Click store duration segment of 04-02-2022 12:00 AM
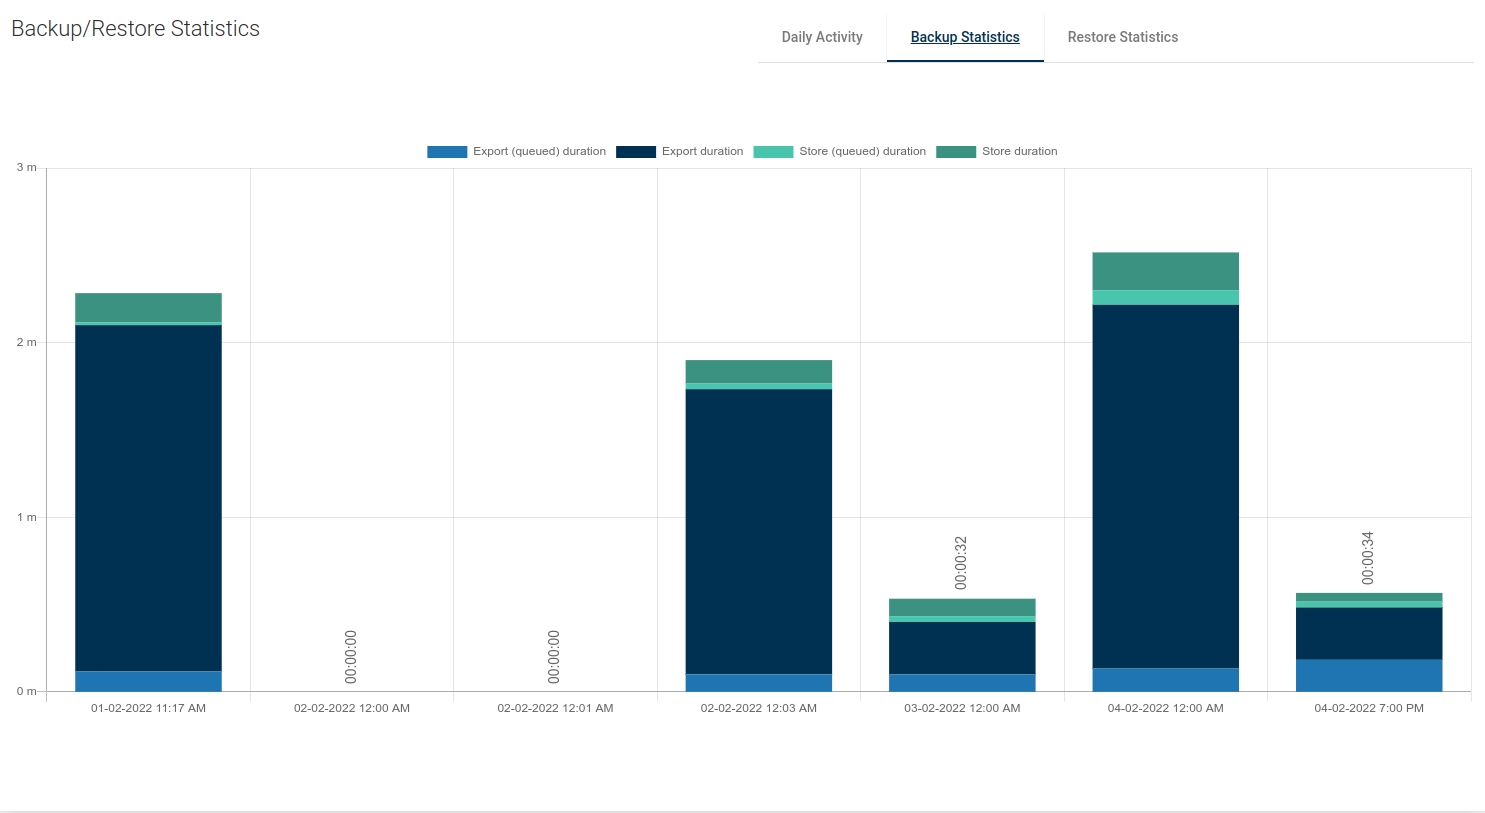The image size is (1485, 813). coord(1165,271)
